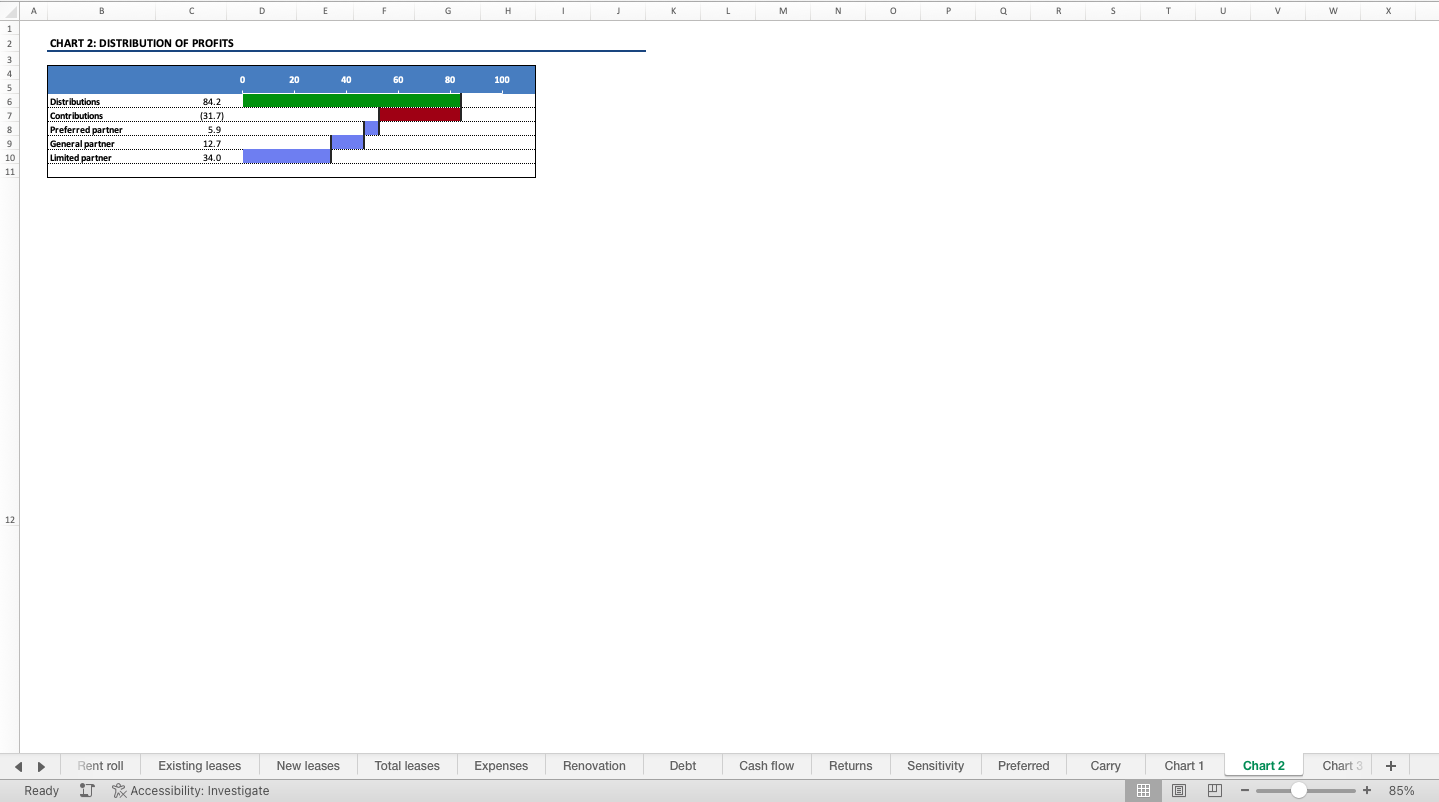The height and width of the screenshot is (802, 1439).
Task: Switch to Normal view in status bar
Action: click(1143, 791)
